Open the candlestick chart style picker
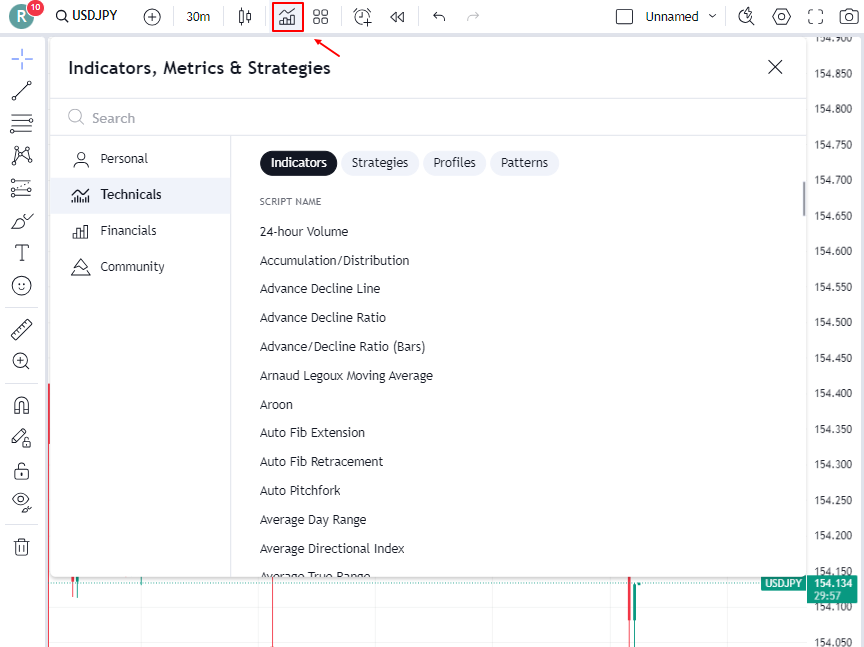The width and height of the screenshot is (864, 647). (245, 17)
